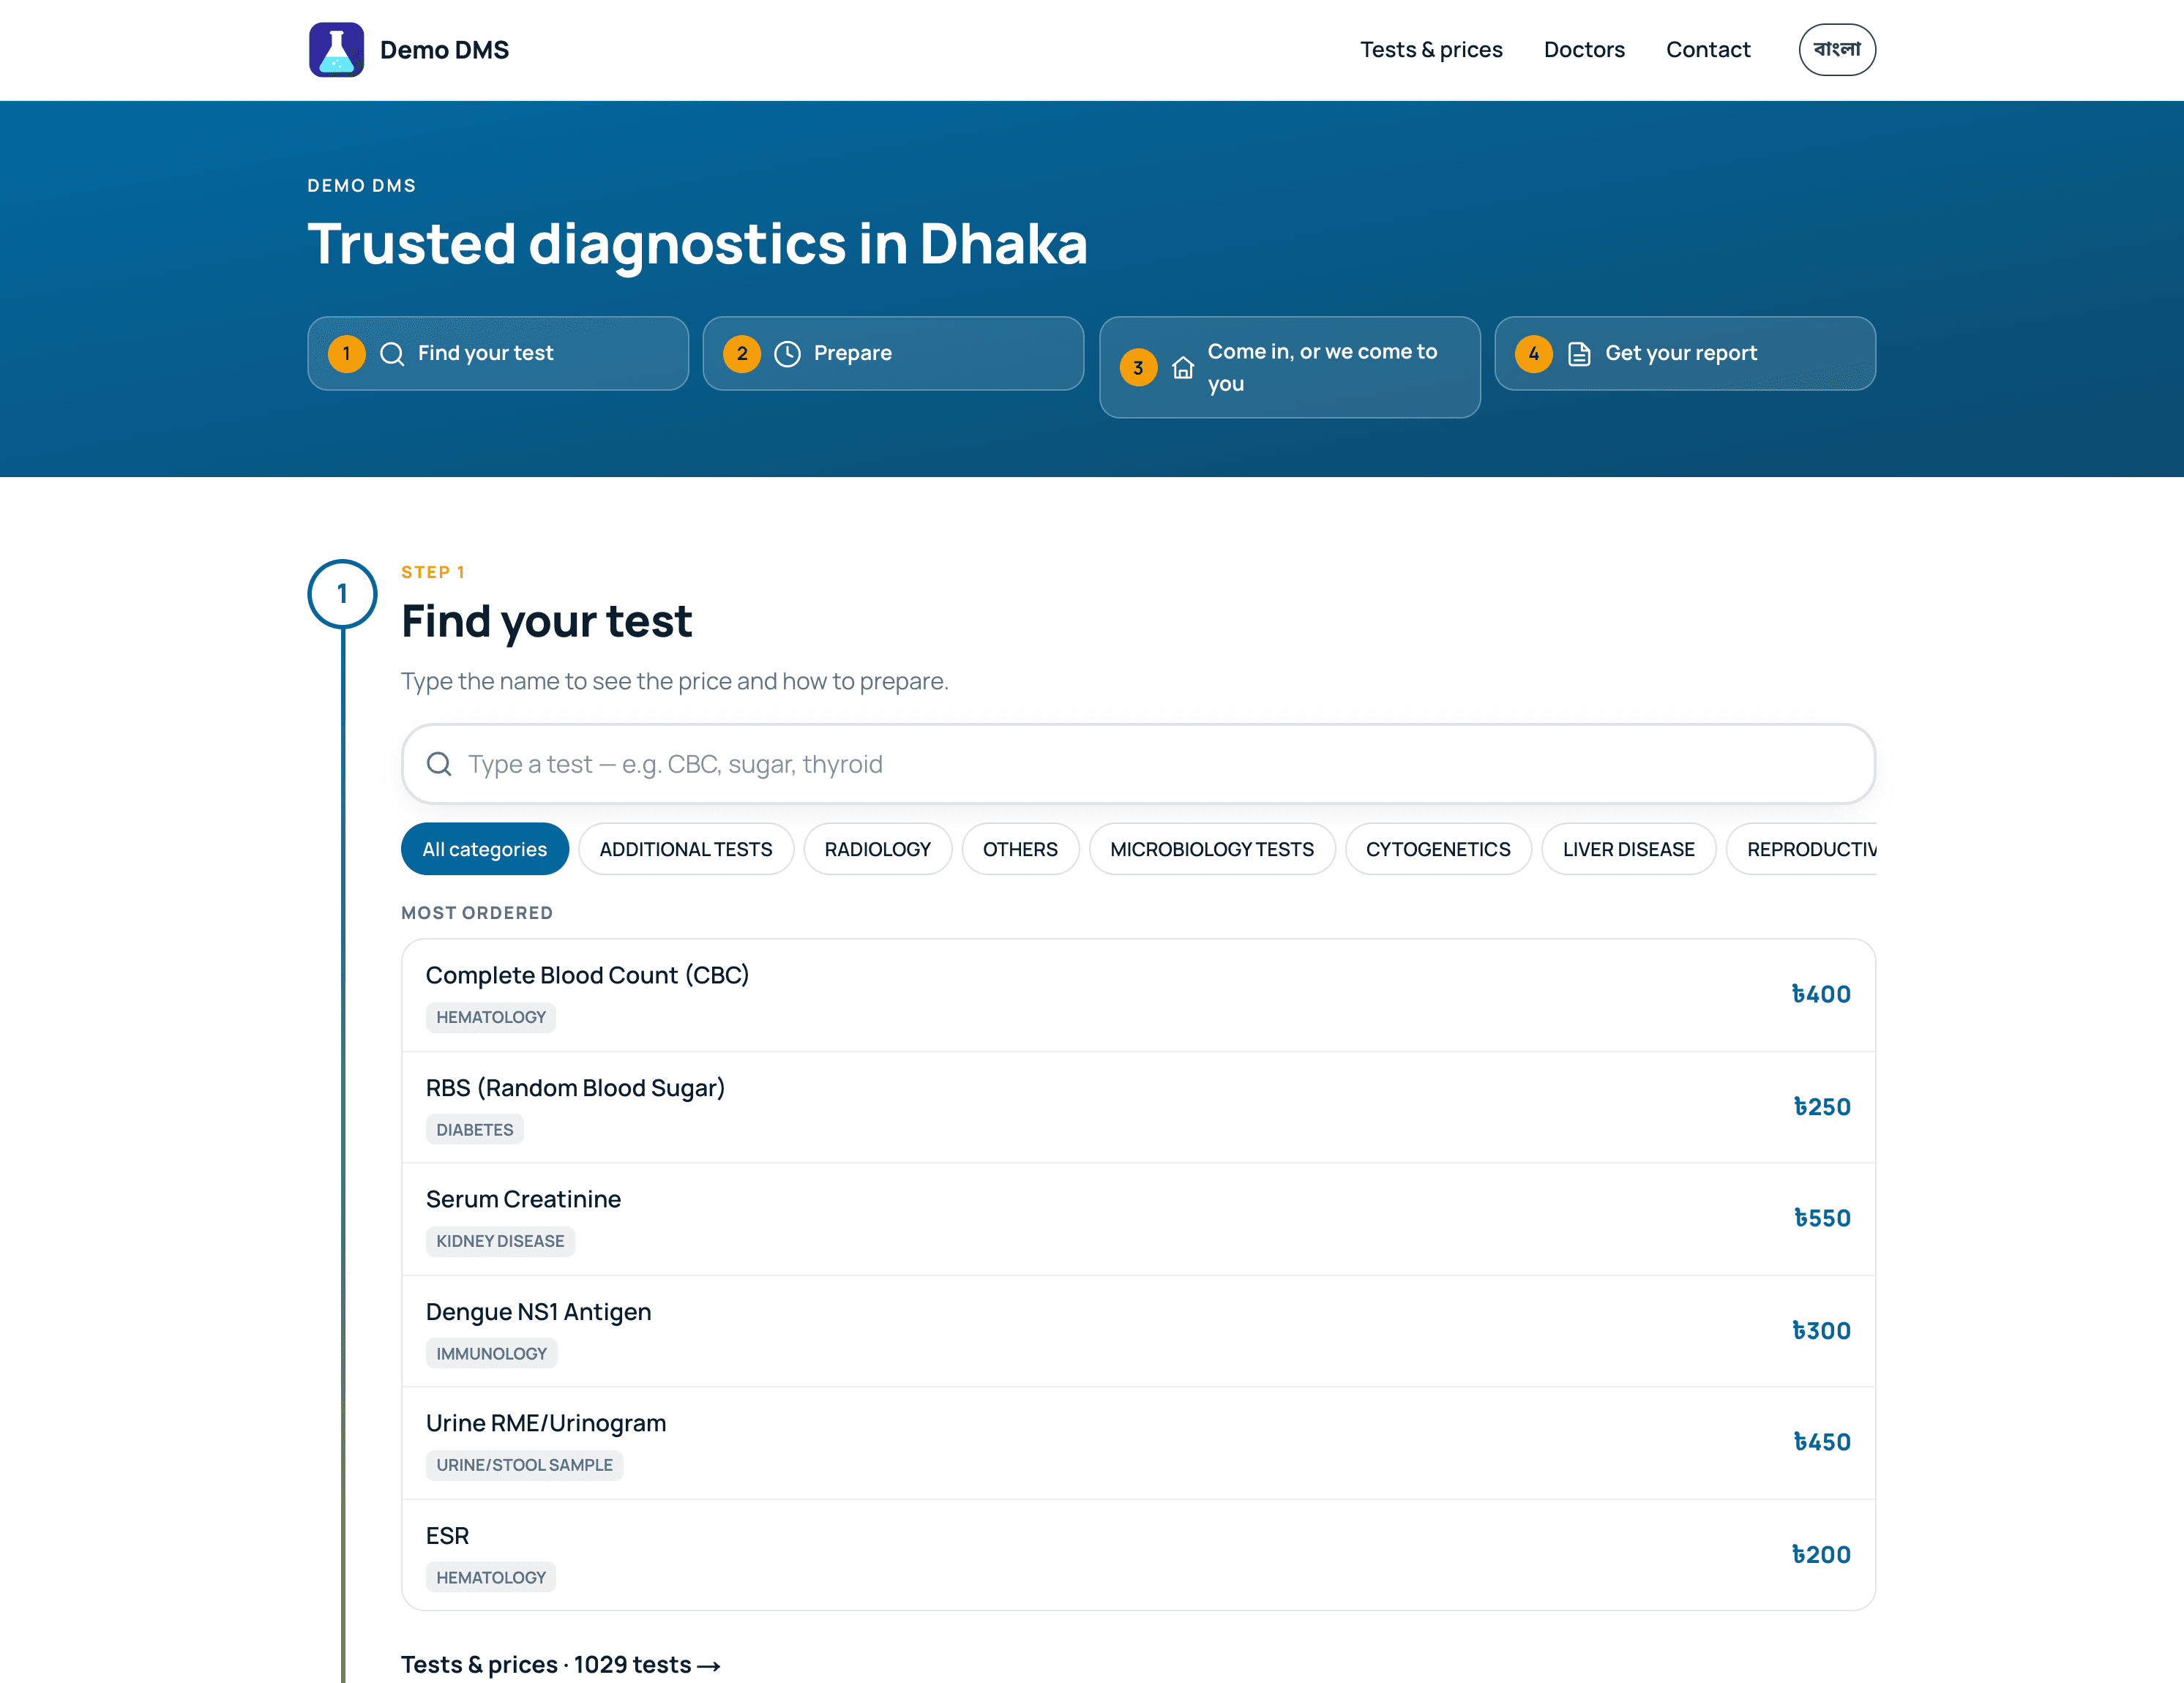
Task: Filter by OTHERS category
Action: point(1020,849)
